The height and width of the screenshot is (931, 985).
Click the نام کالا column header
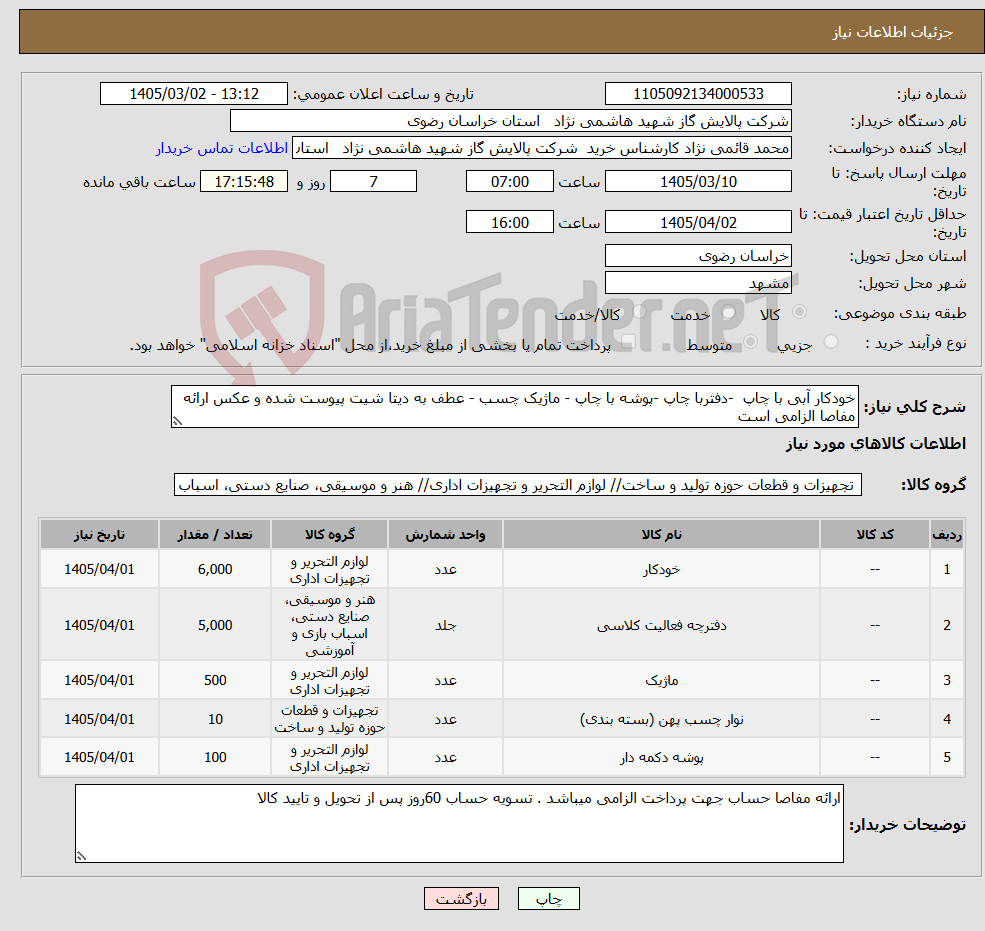coord(661,535)
